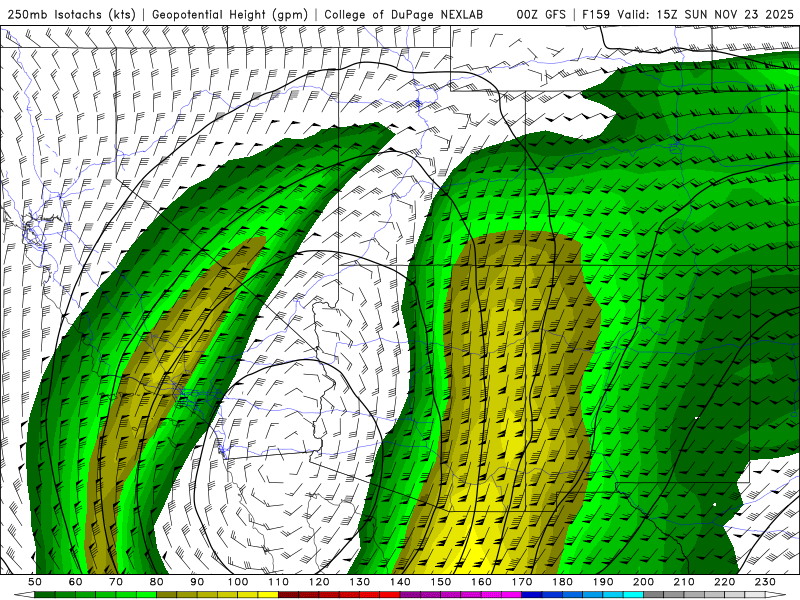
Task: Click the 210 value on the color scale
Action: 684,582
